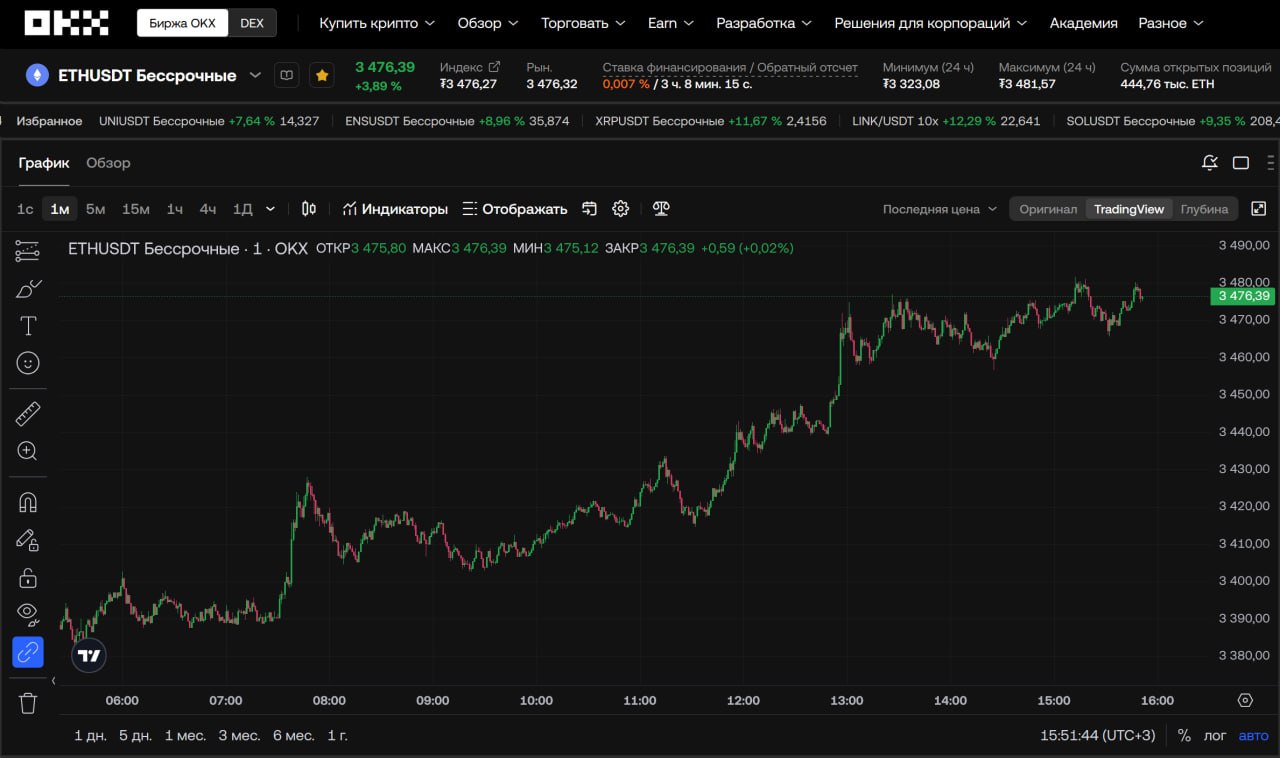Open the Индикаторы indicators menu
Image resolution: width=1280 pixels, height=758 pixels.
point(395,209)
